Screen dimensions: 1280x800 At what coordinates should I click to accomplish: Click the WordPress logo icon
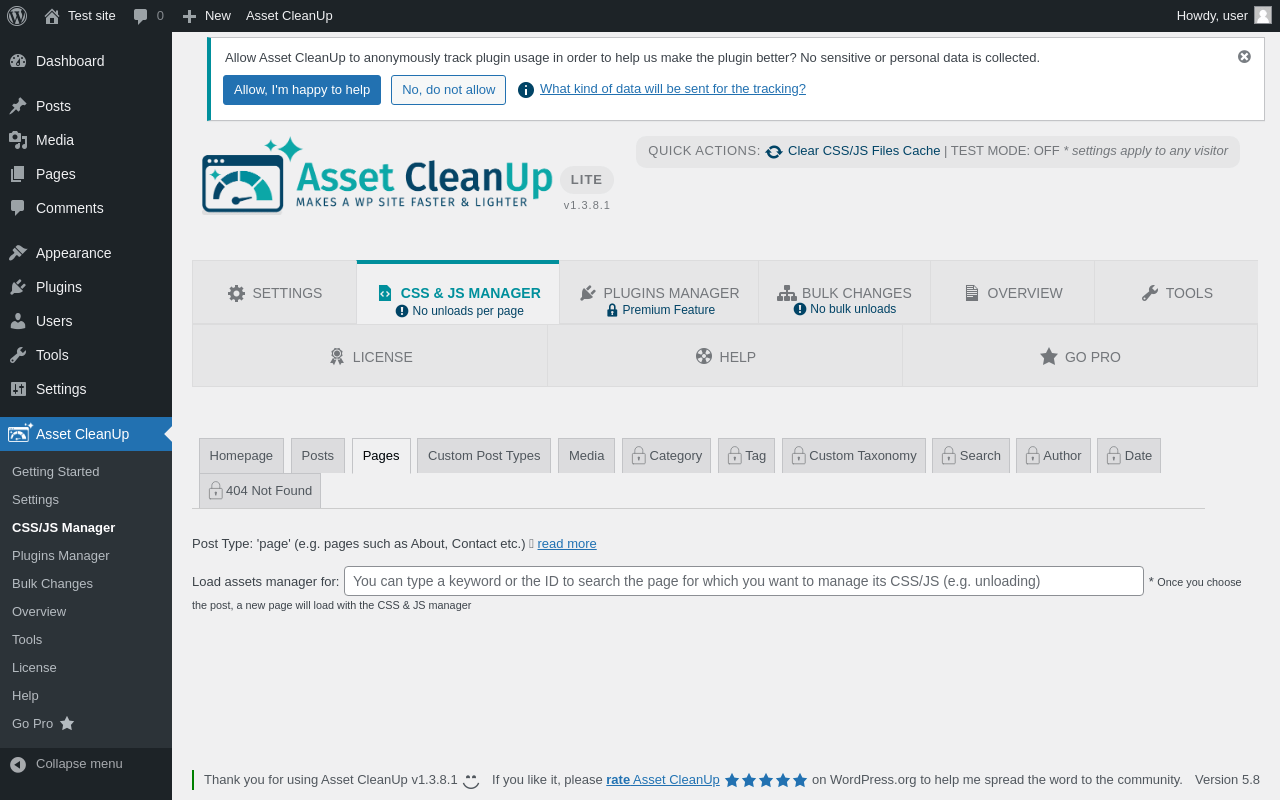tap(17, 15)
